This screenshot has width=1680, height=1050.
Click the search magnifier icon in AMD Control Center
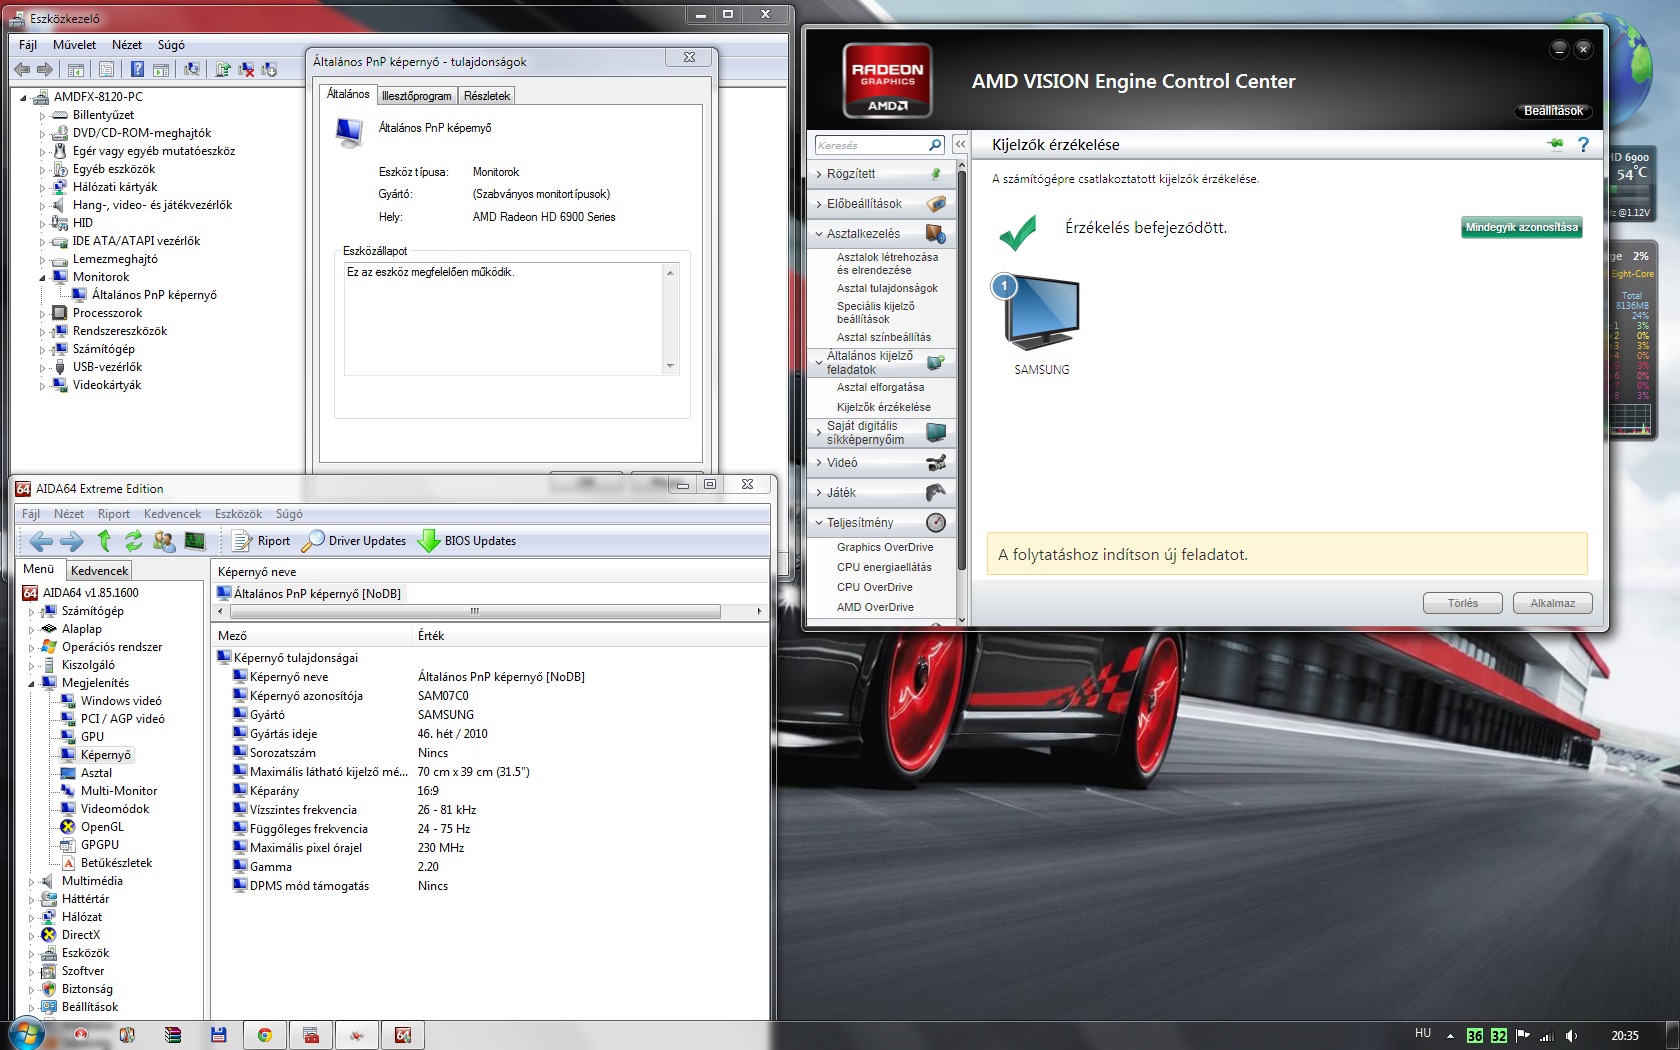[x=935, y=145]
